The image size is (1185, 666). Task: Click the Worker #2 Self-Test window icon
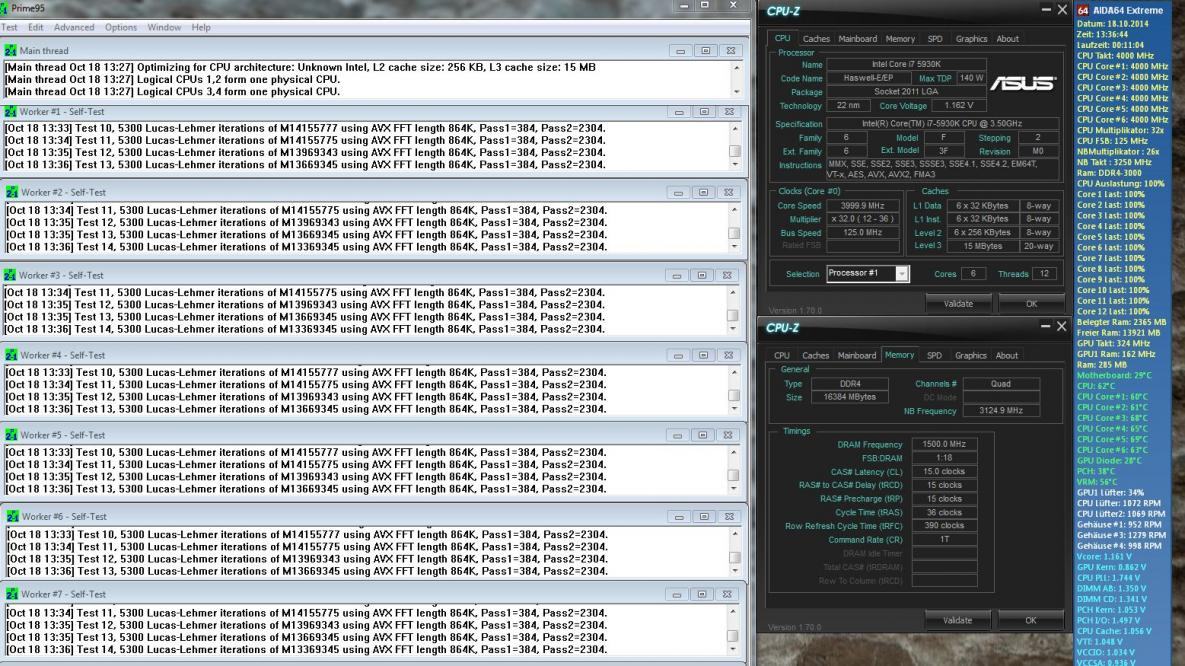pyautogui.click(x=11, y=193)
